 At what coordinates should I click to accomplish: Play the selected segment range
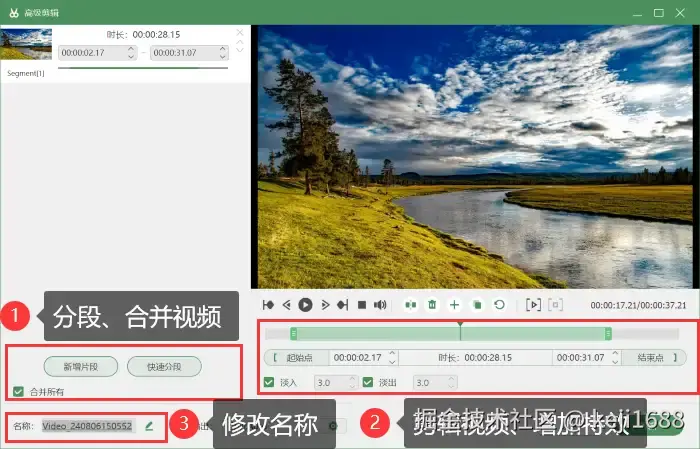click(x=533, y=305)
